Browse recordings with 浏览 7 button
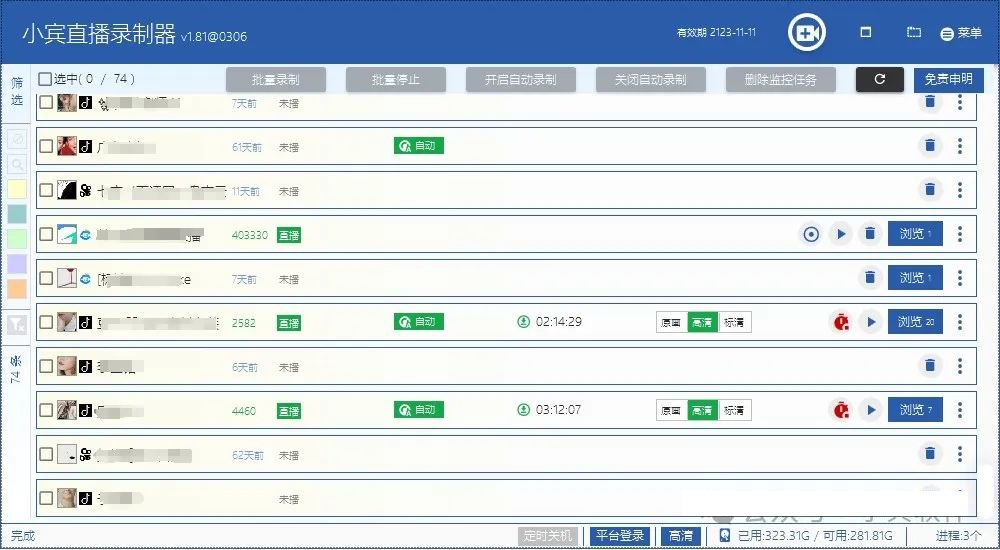 click(x=915, y=410)
